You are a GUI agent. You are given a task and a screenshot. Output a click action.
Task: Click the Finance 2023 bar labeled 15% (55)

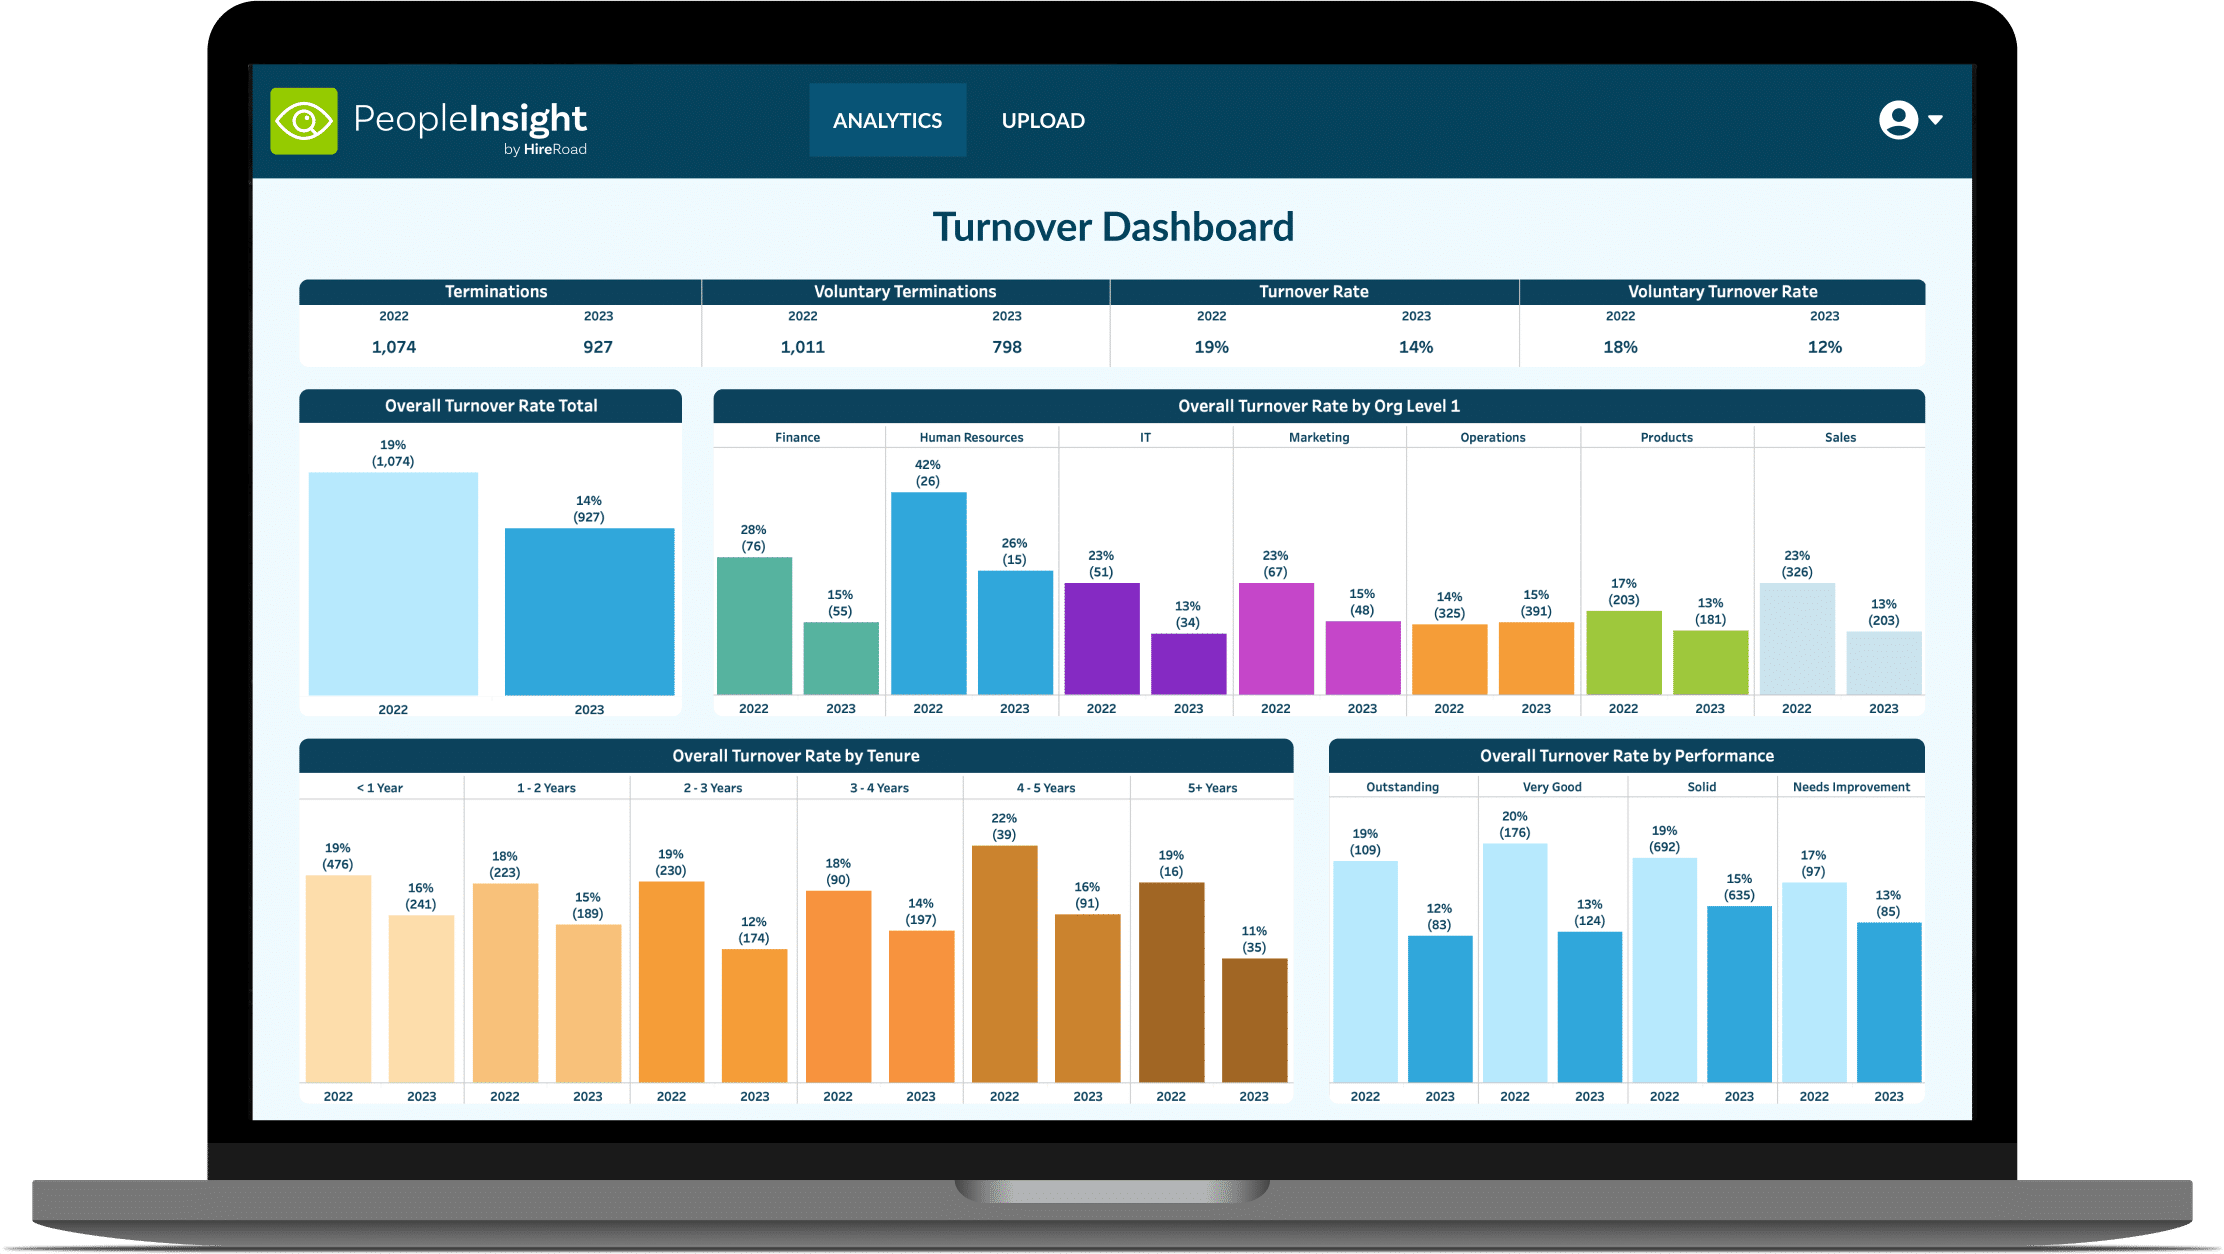point(841,658)
